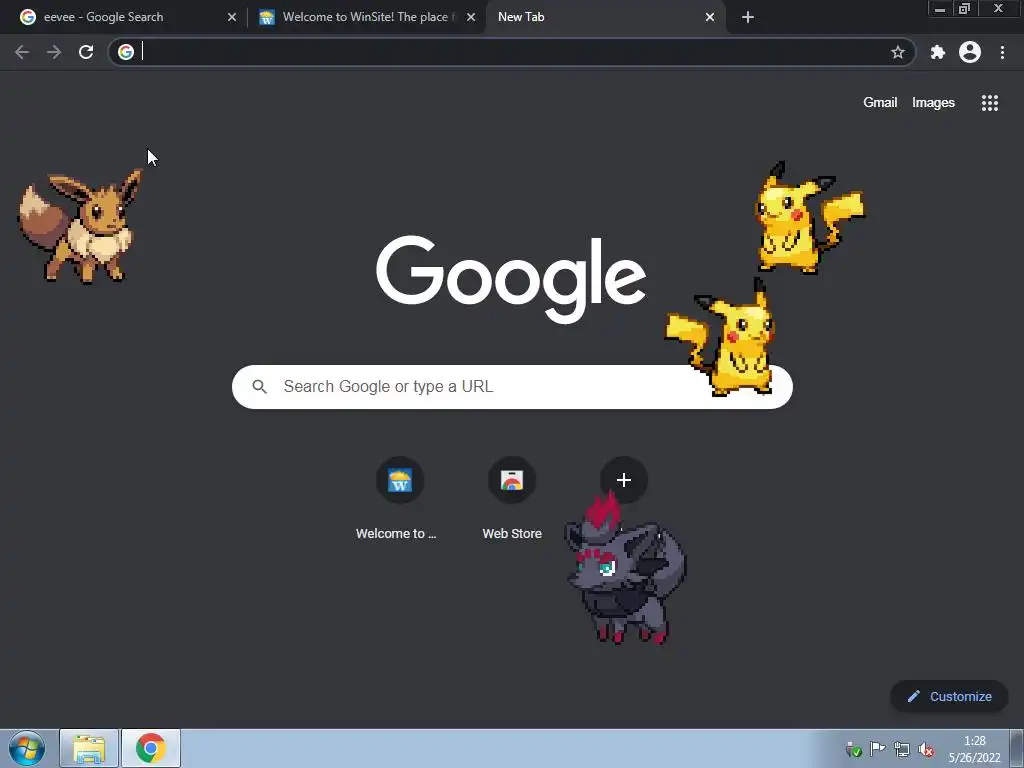This screenshot has height=768, width=1024.
Task: Close the Welcome to WinSite tab
Action: [x=471, y=17]
